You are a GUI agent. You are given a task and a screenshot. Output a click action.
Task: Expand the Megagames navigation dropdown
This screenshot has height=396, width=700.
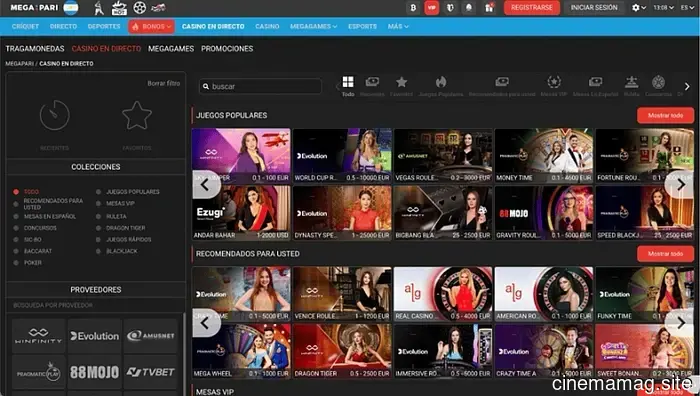pos(313,26)
